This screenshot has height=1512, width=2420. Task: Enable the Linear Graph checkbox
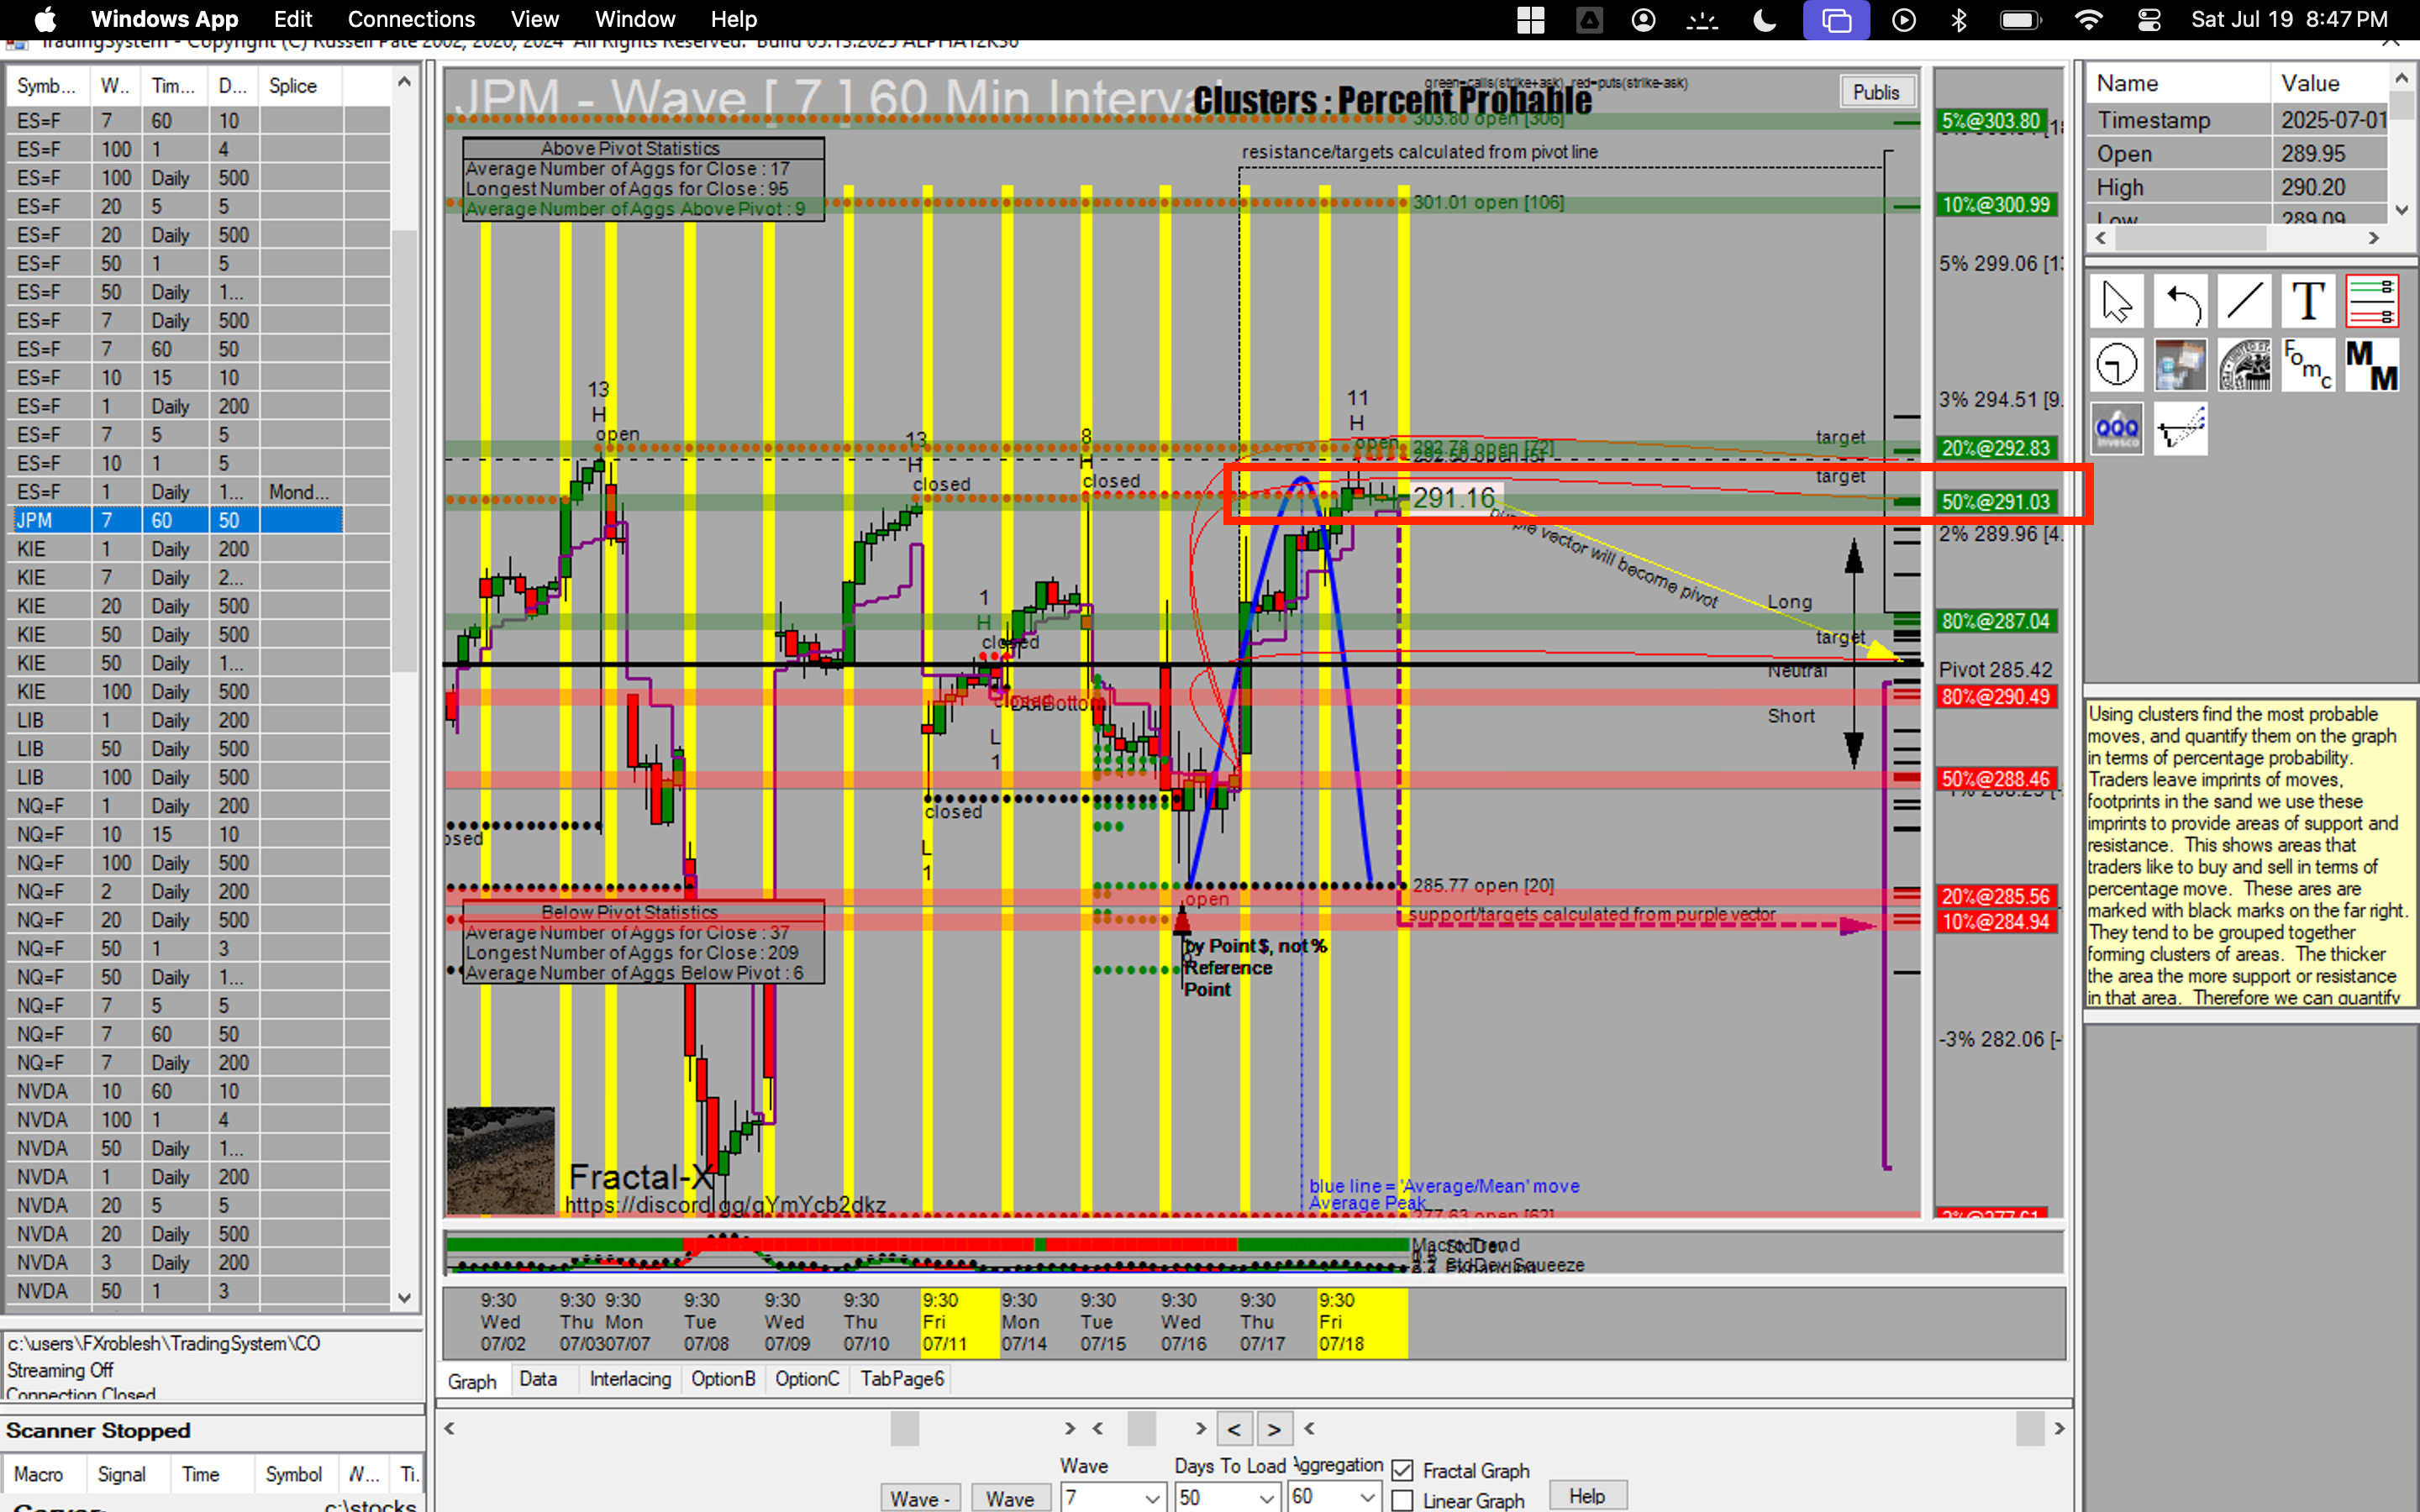tap(1402, 1500)
